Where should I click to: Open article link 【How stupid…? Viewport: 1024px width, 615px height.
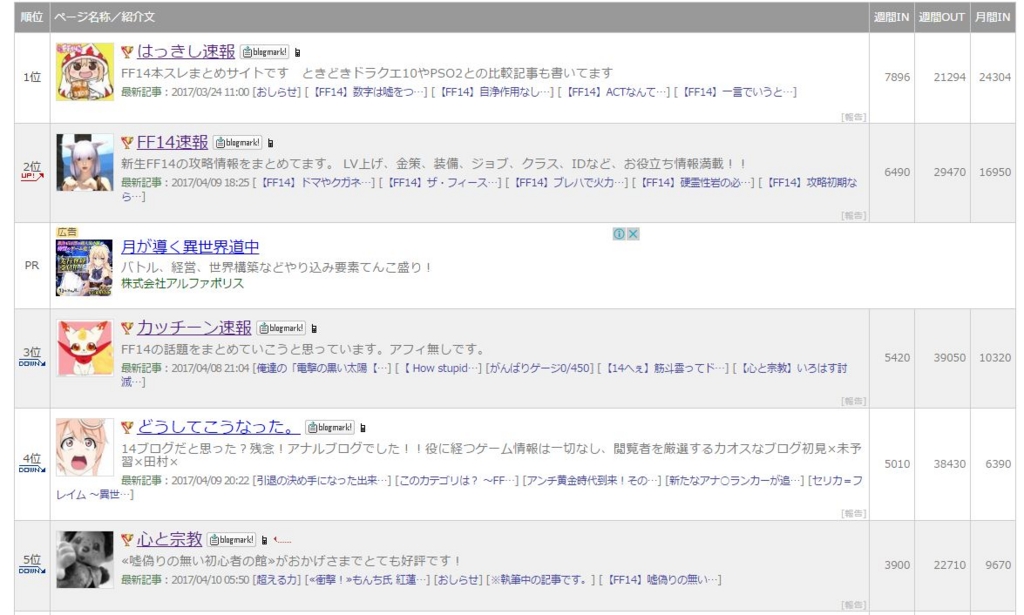tap(440, 368)
